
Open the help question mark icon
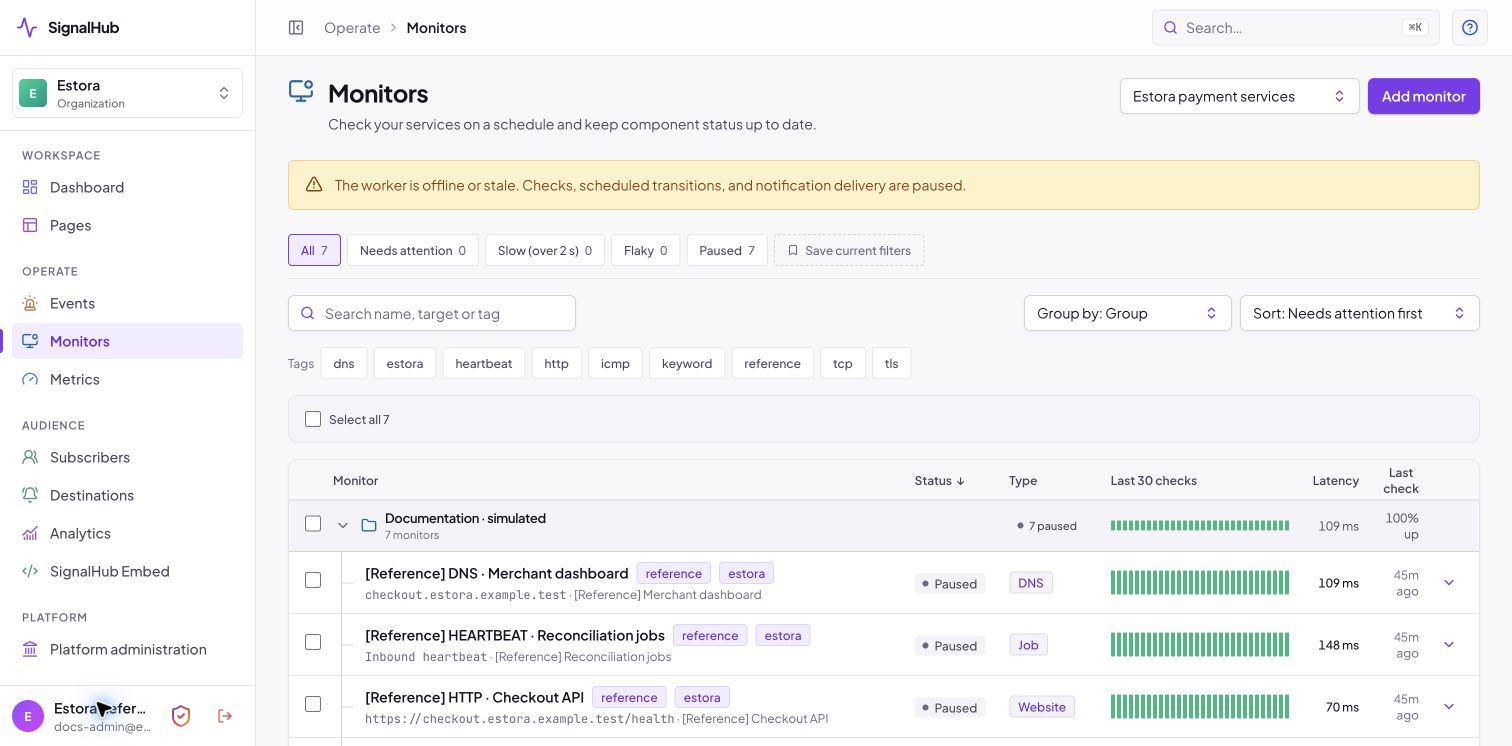click(x=1470, y=28)
